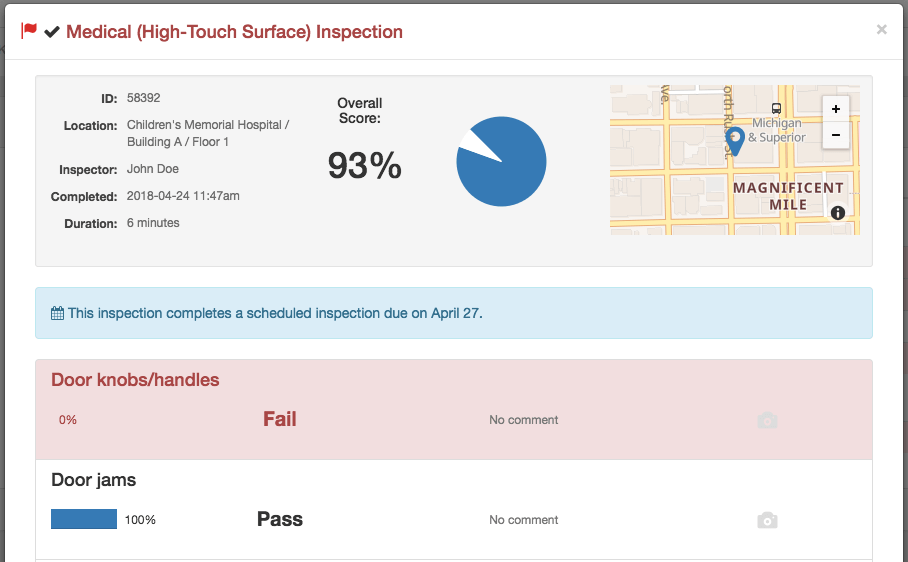Viewport: 908px width, 562px height.
Task: Click the scheduled inspection due April 27 notice
Action: coord(454,313)
